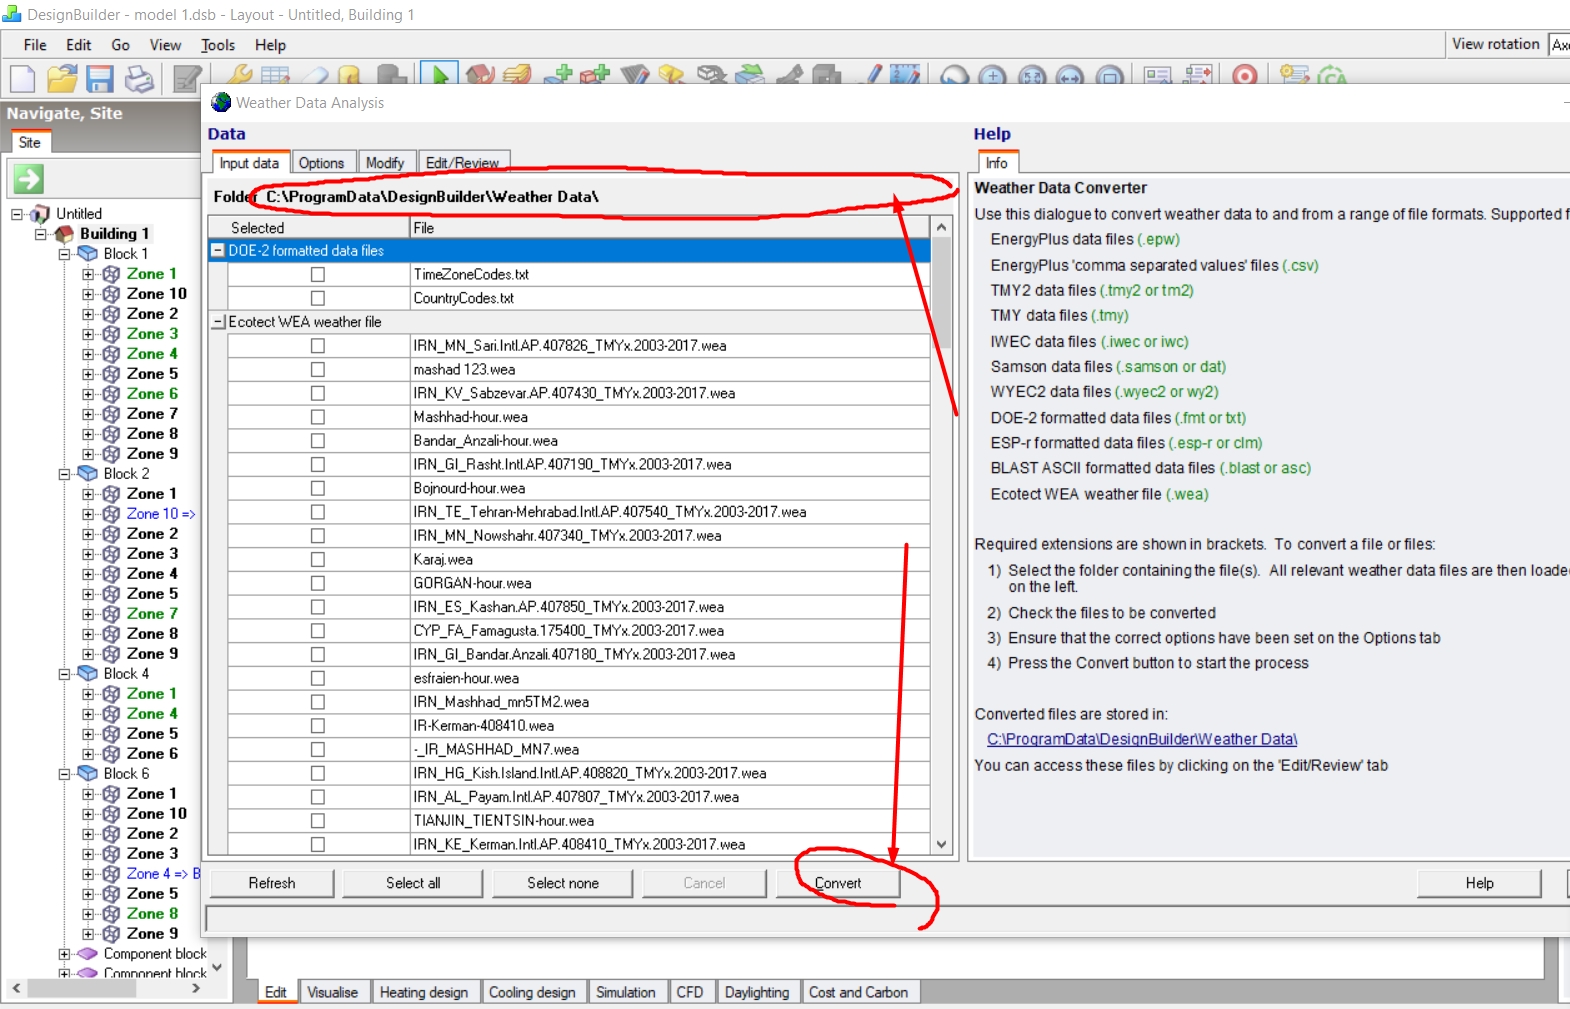Click the printer toolbar icon

139,78
